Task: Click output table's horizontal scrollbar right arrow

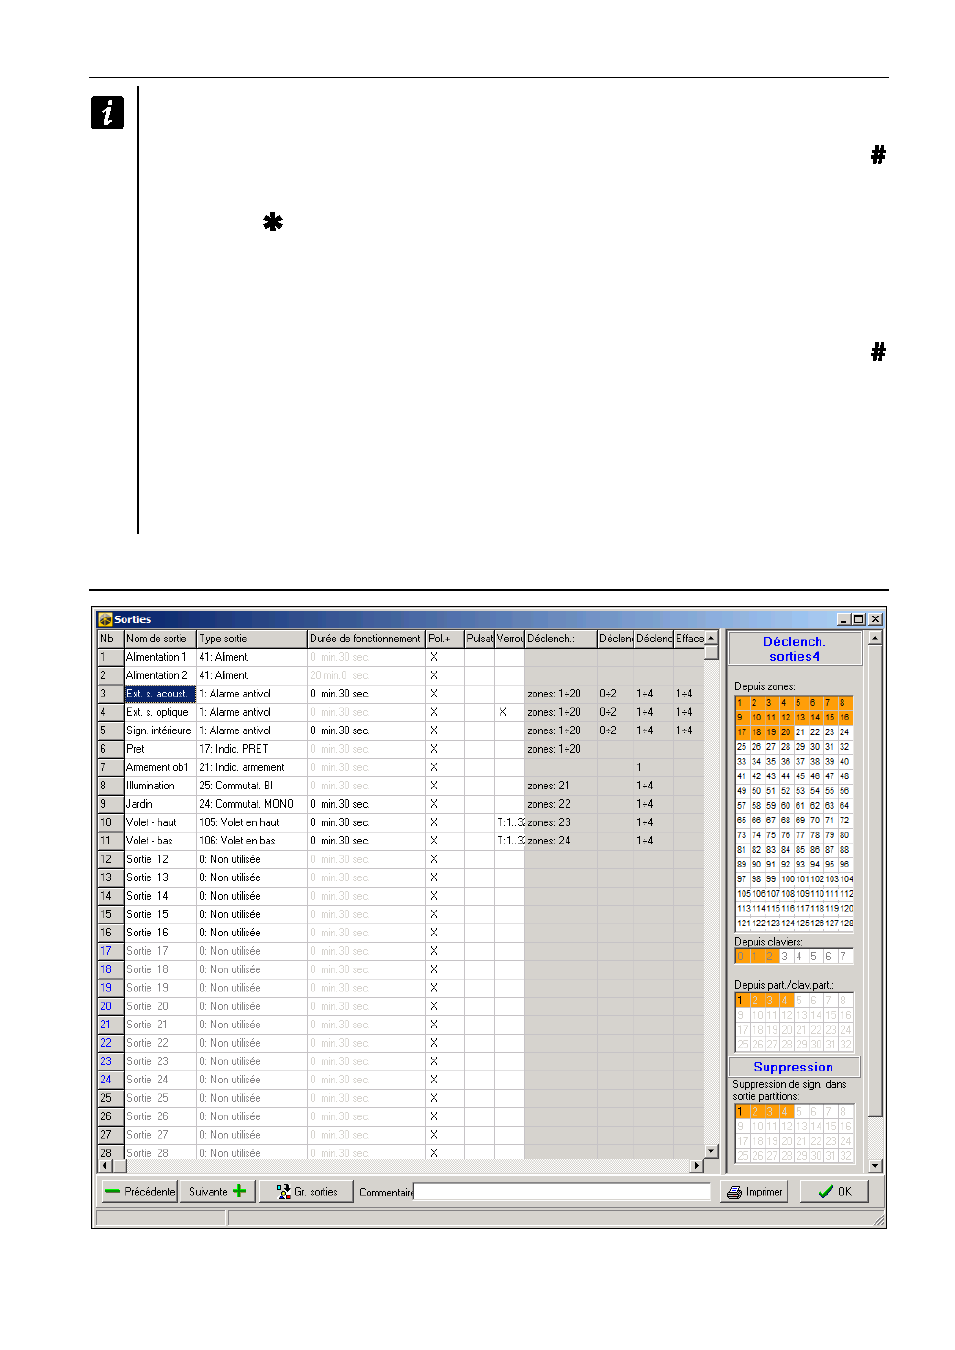Action: (x=697, y=1166)
